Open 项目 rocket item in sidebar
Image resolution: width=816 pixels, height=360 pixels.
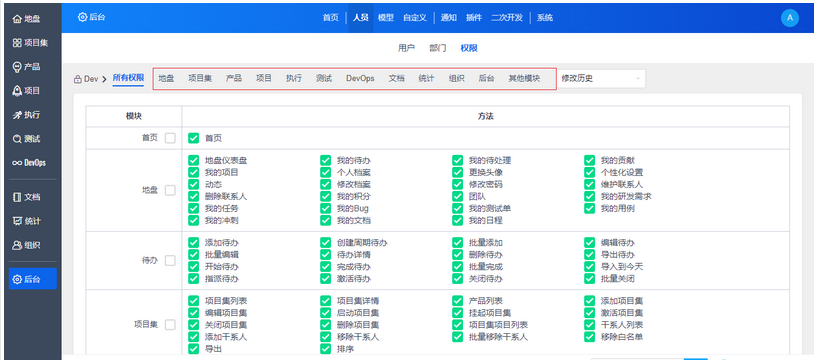coord(27,91)
